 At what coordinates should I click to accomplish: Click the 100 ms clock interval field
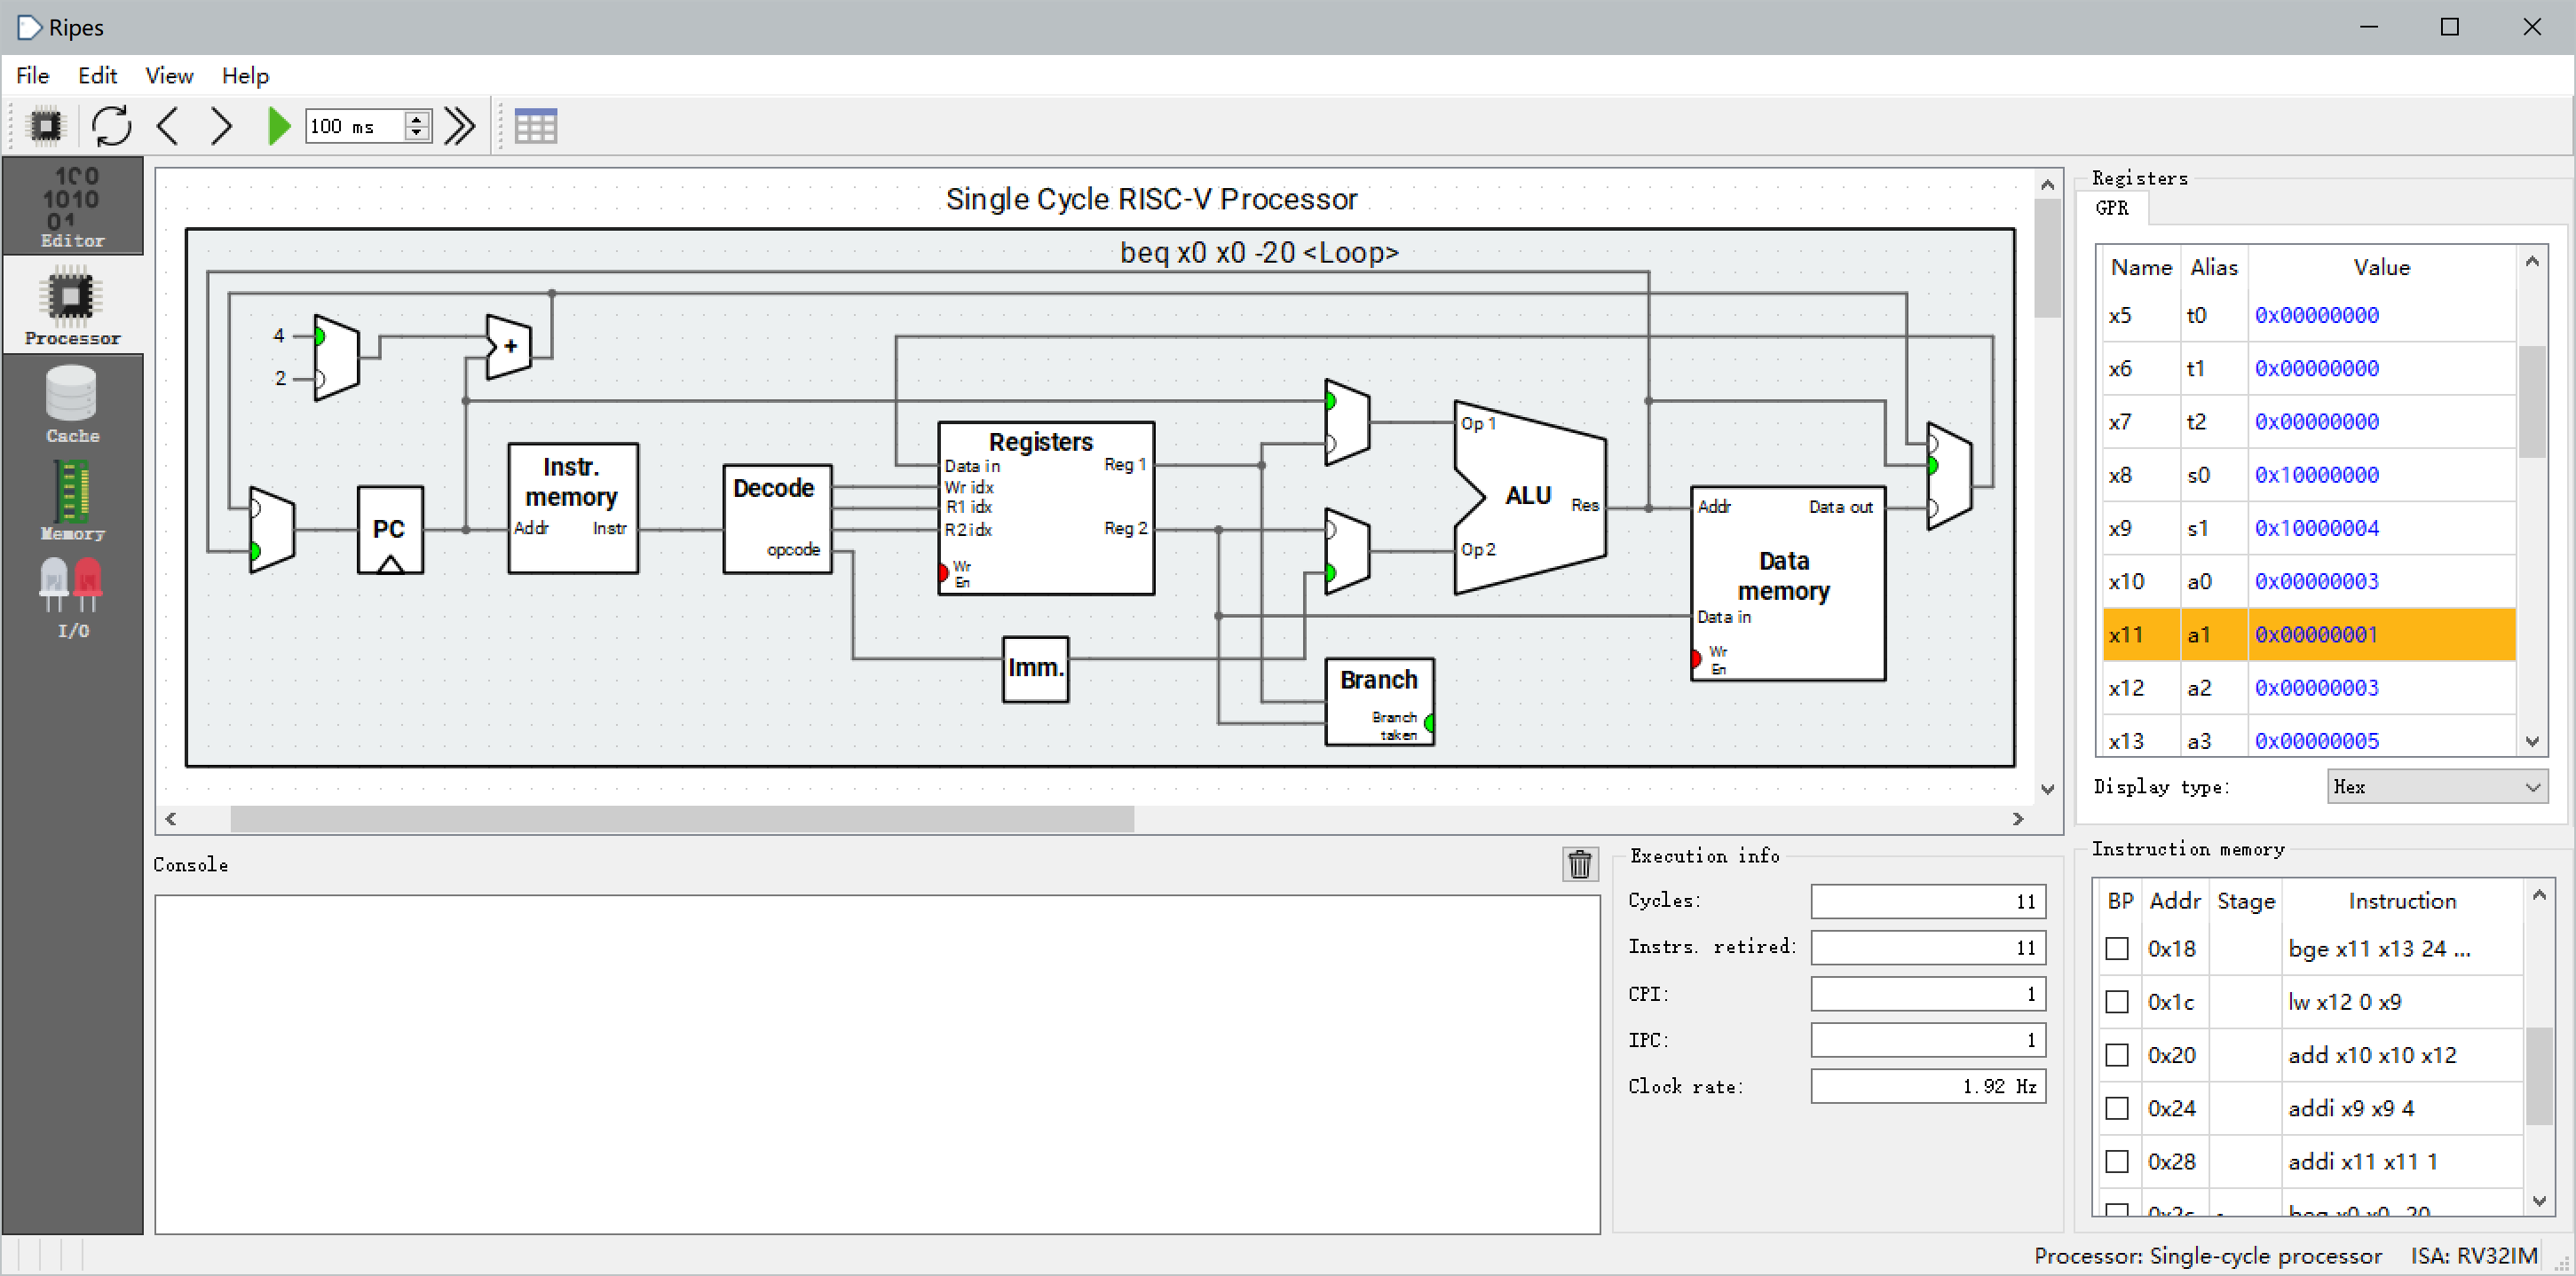click(355, 126)
